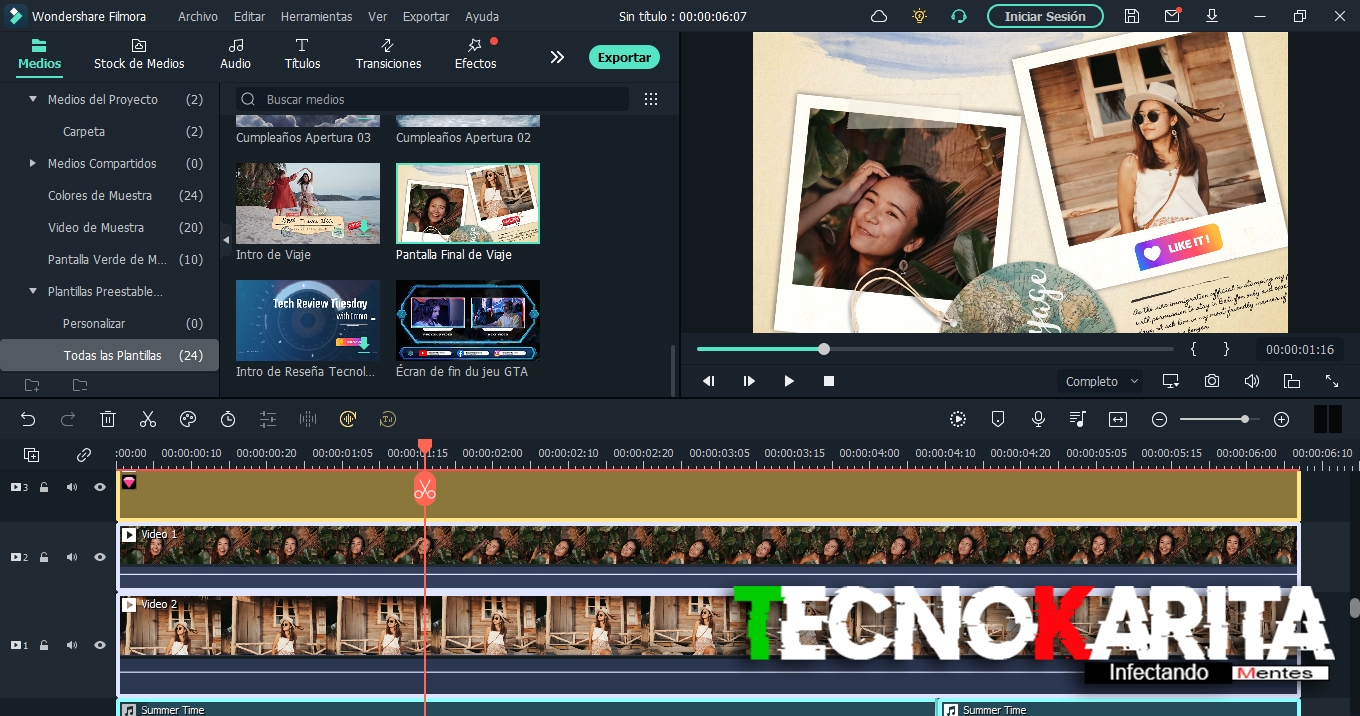Viewport: 1360px width, 716px height.
Task: Record voiceover with microphone icon
Action: coord(1038,419)
